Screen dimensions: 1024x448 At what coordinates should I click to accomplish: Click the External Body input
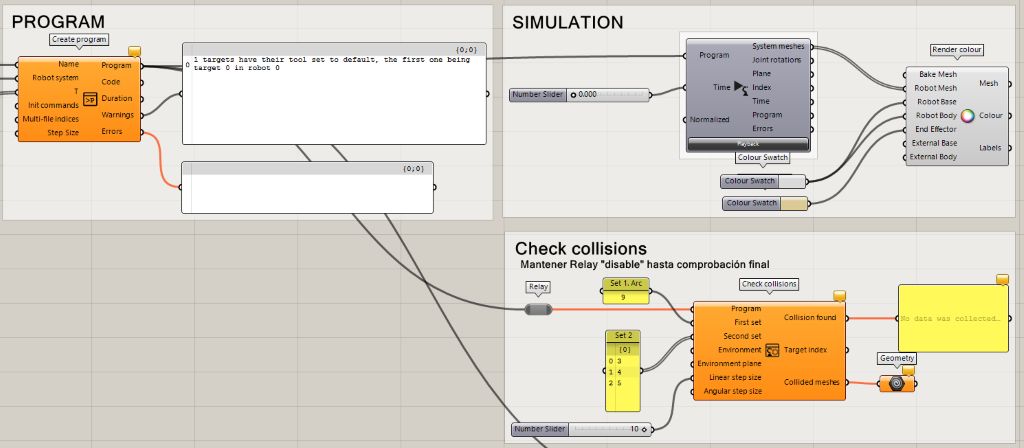(x=933, y=157)
